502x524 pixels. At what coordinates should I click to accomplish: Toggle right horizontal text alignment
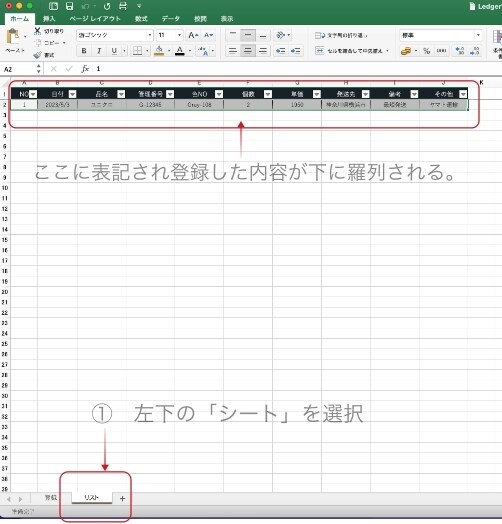263,51
